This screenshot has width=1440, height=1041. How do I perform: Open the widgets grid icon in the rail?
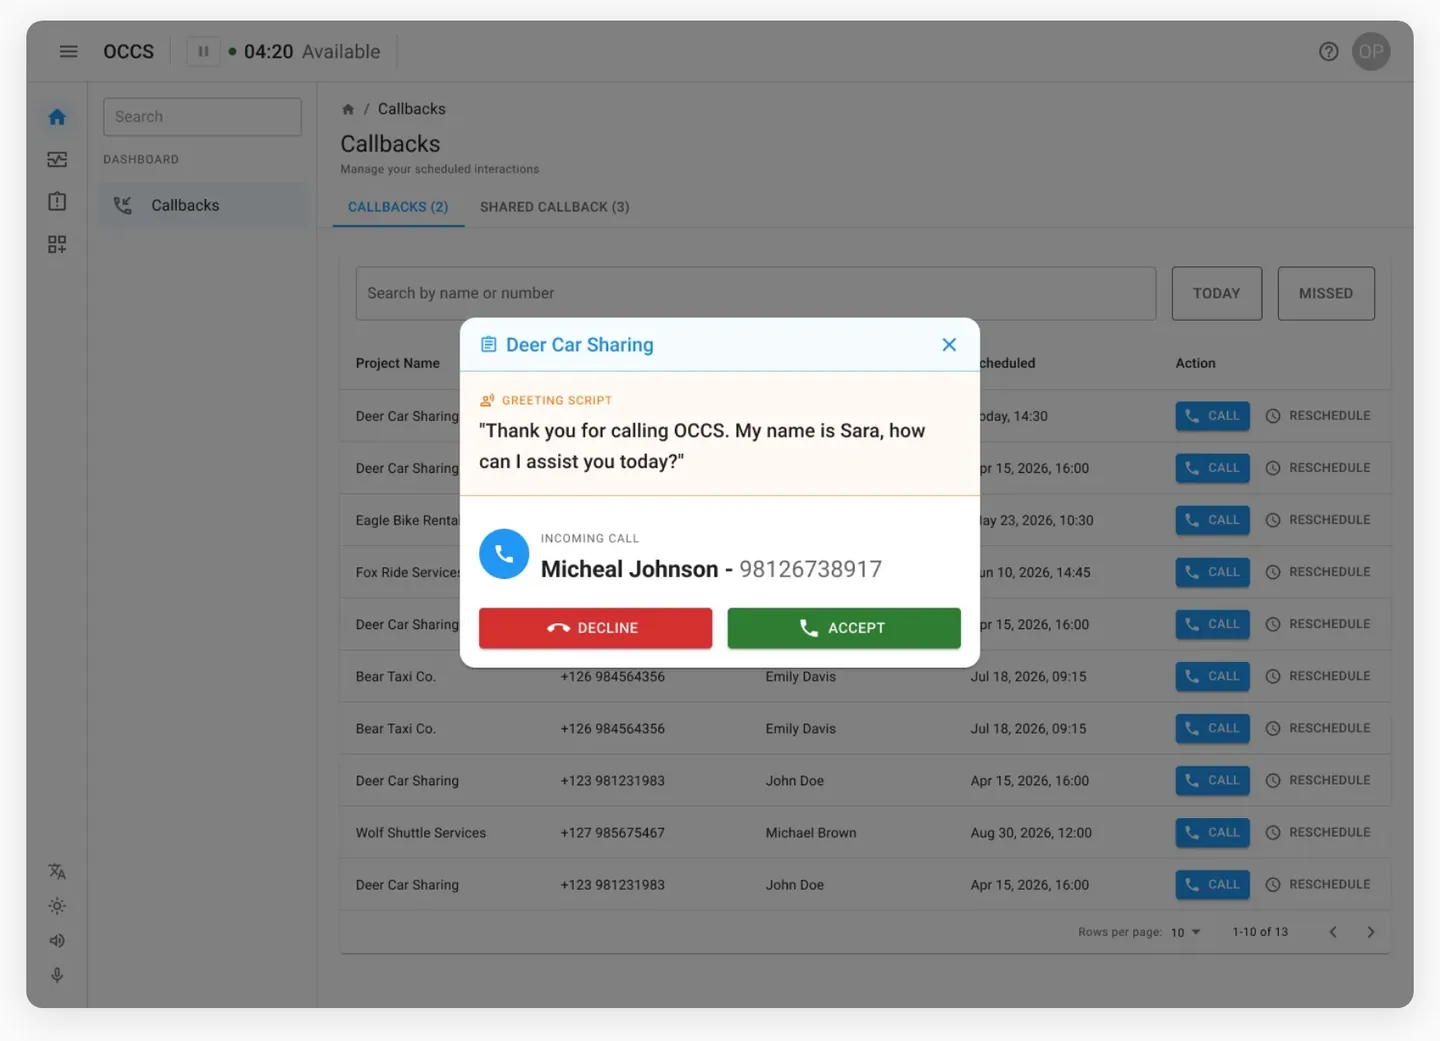point(57,244)
